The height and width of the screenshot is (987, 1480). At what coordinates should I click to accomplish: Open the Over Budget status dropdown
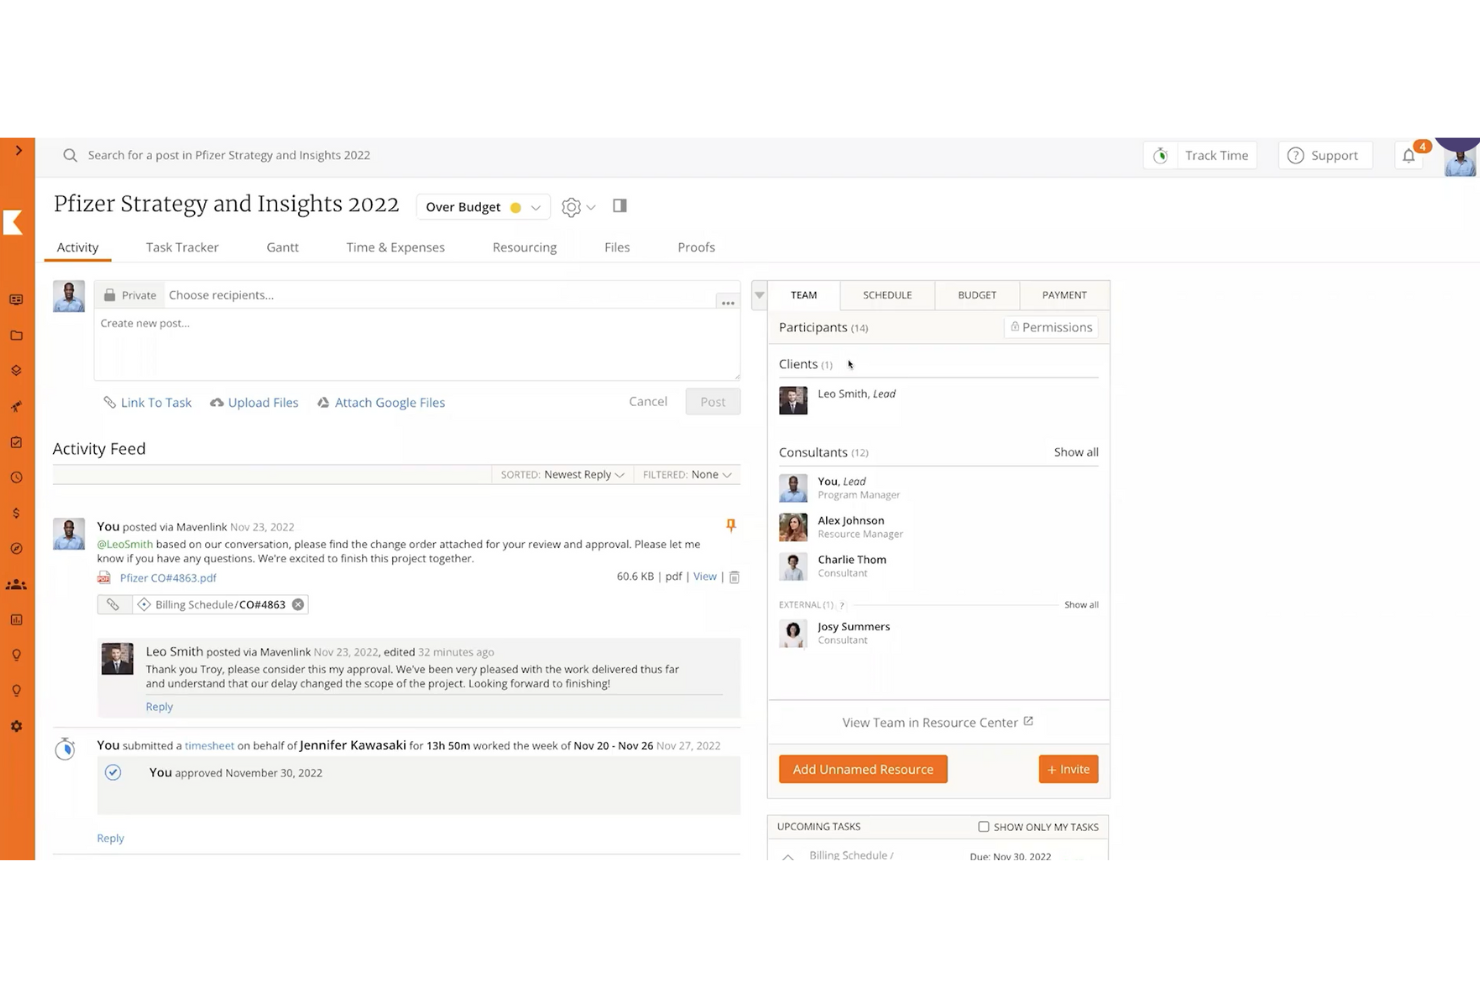(x=482, y=207)
